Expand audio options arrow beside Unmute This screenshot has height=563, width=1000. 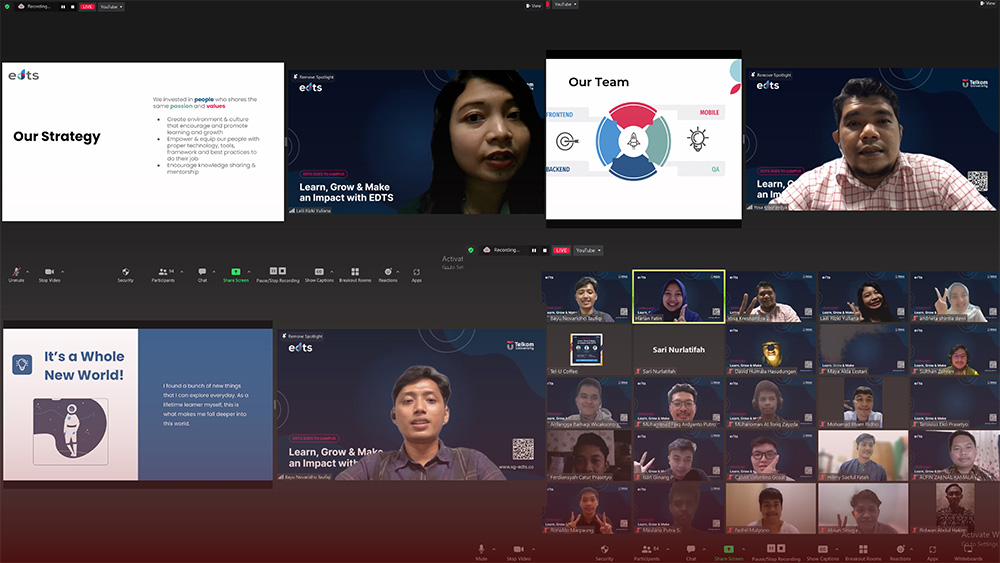tap(27, 270)
